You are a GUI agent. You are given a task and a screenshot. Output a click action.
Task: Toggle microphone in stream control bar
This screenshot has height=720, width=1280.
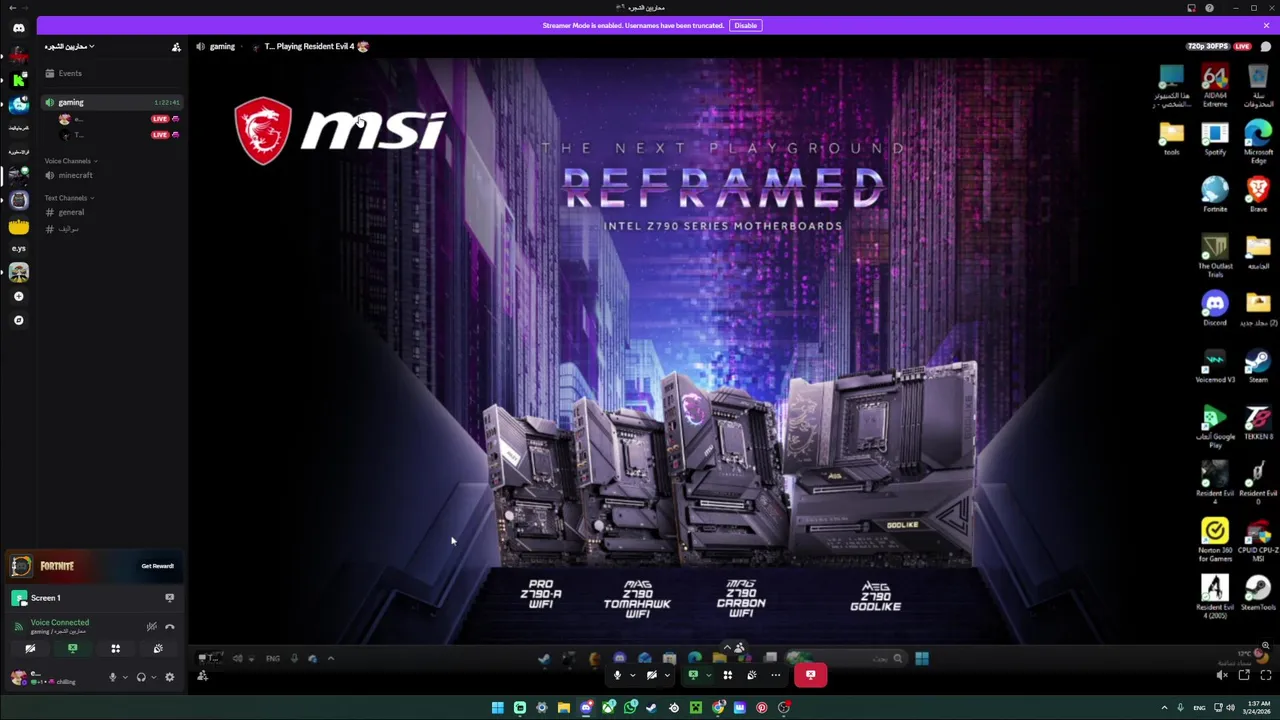[x=617, y=675]
